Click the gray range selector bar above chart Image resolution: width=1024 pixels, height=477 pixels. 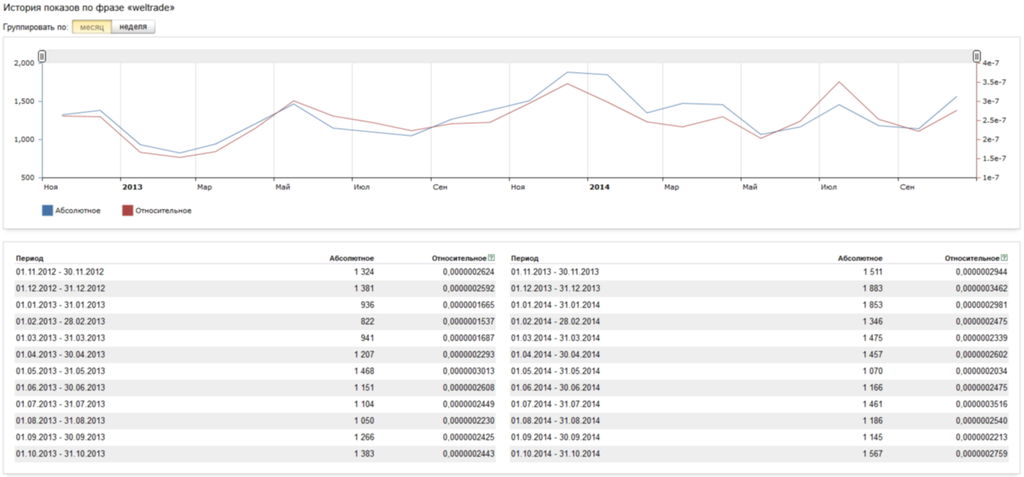point(509,57)
